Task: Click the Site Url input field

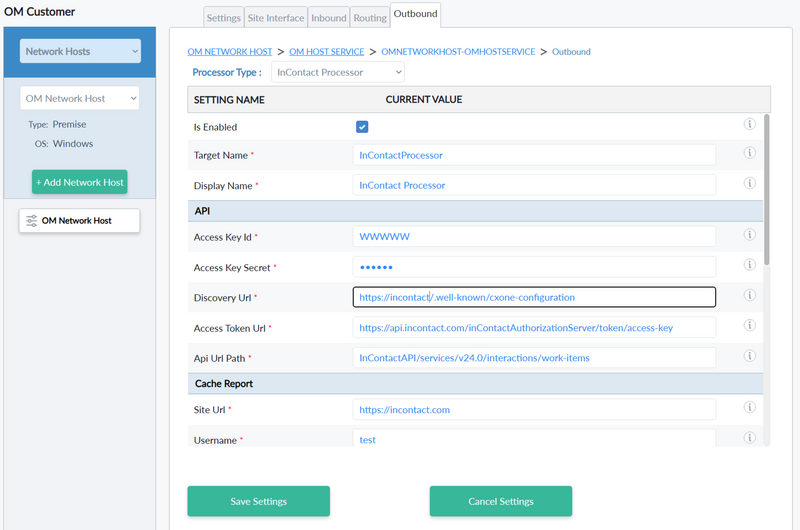Action: click(534, 410)
